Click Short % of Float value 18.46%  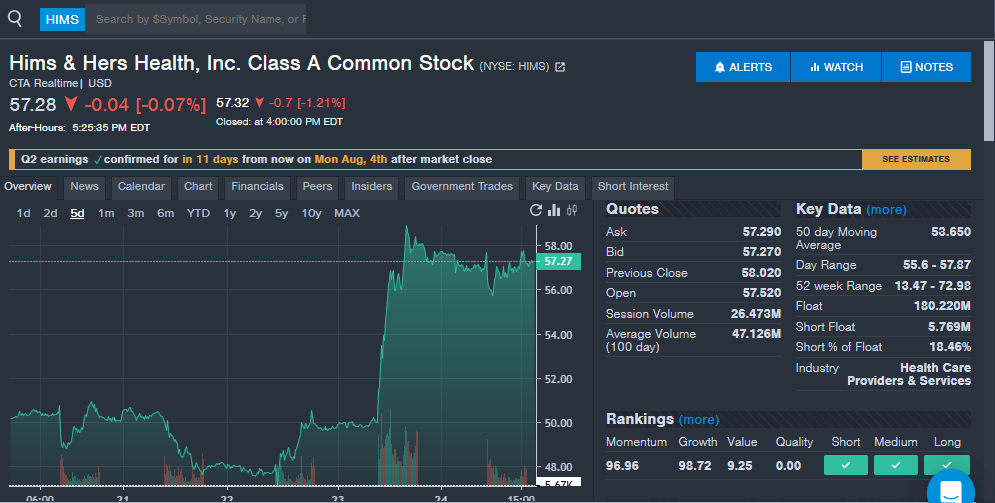coord(950,347)
